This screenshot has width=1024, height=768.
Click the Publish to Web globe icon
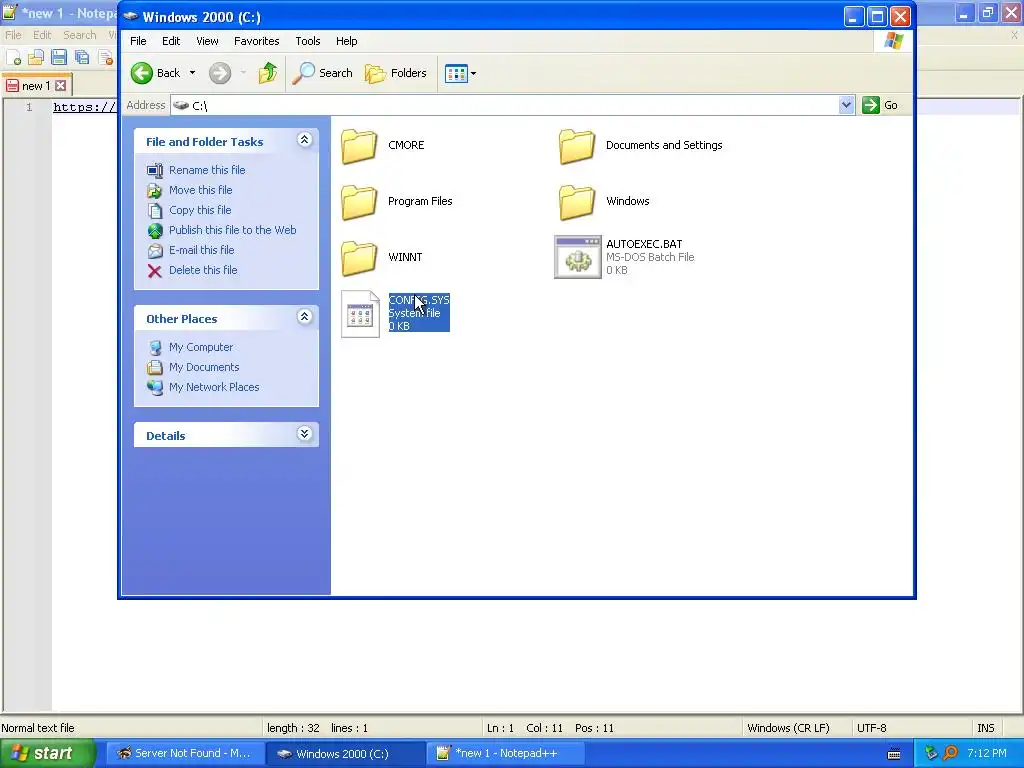pyautogui.click(x=155, y=231)
